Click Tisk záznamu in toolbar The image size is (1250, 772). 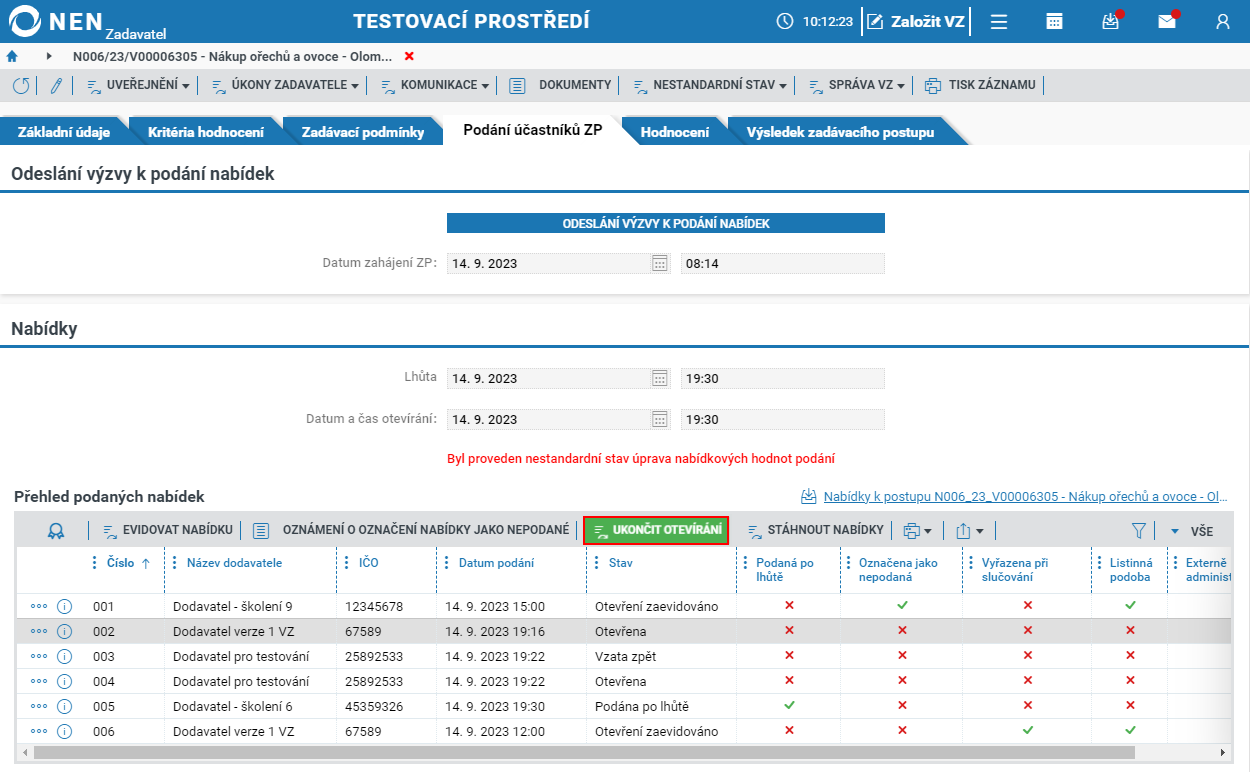[x=980, y=85]
